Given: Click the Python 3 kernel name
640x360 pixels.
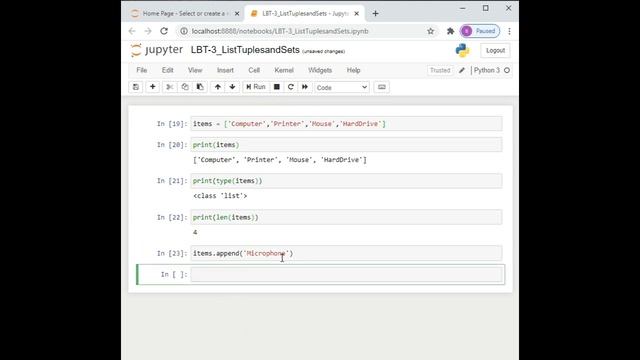Looking at the screenshot, I should pos(487,70).
